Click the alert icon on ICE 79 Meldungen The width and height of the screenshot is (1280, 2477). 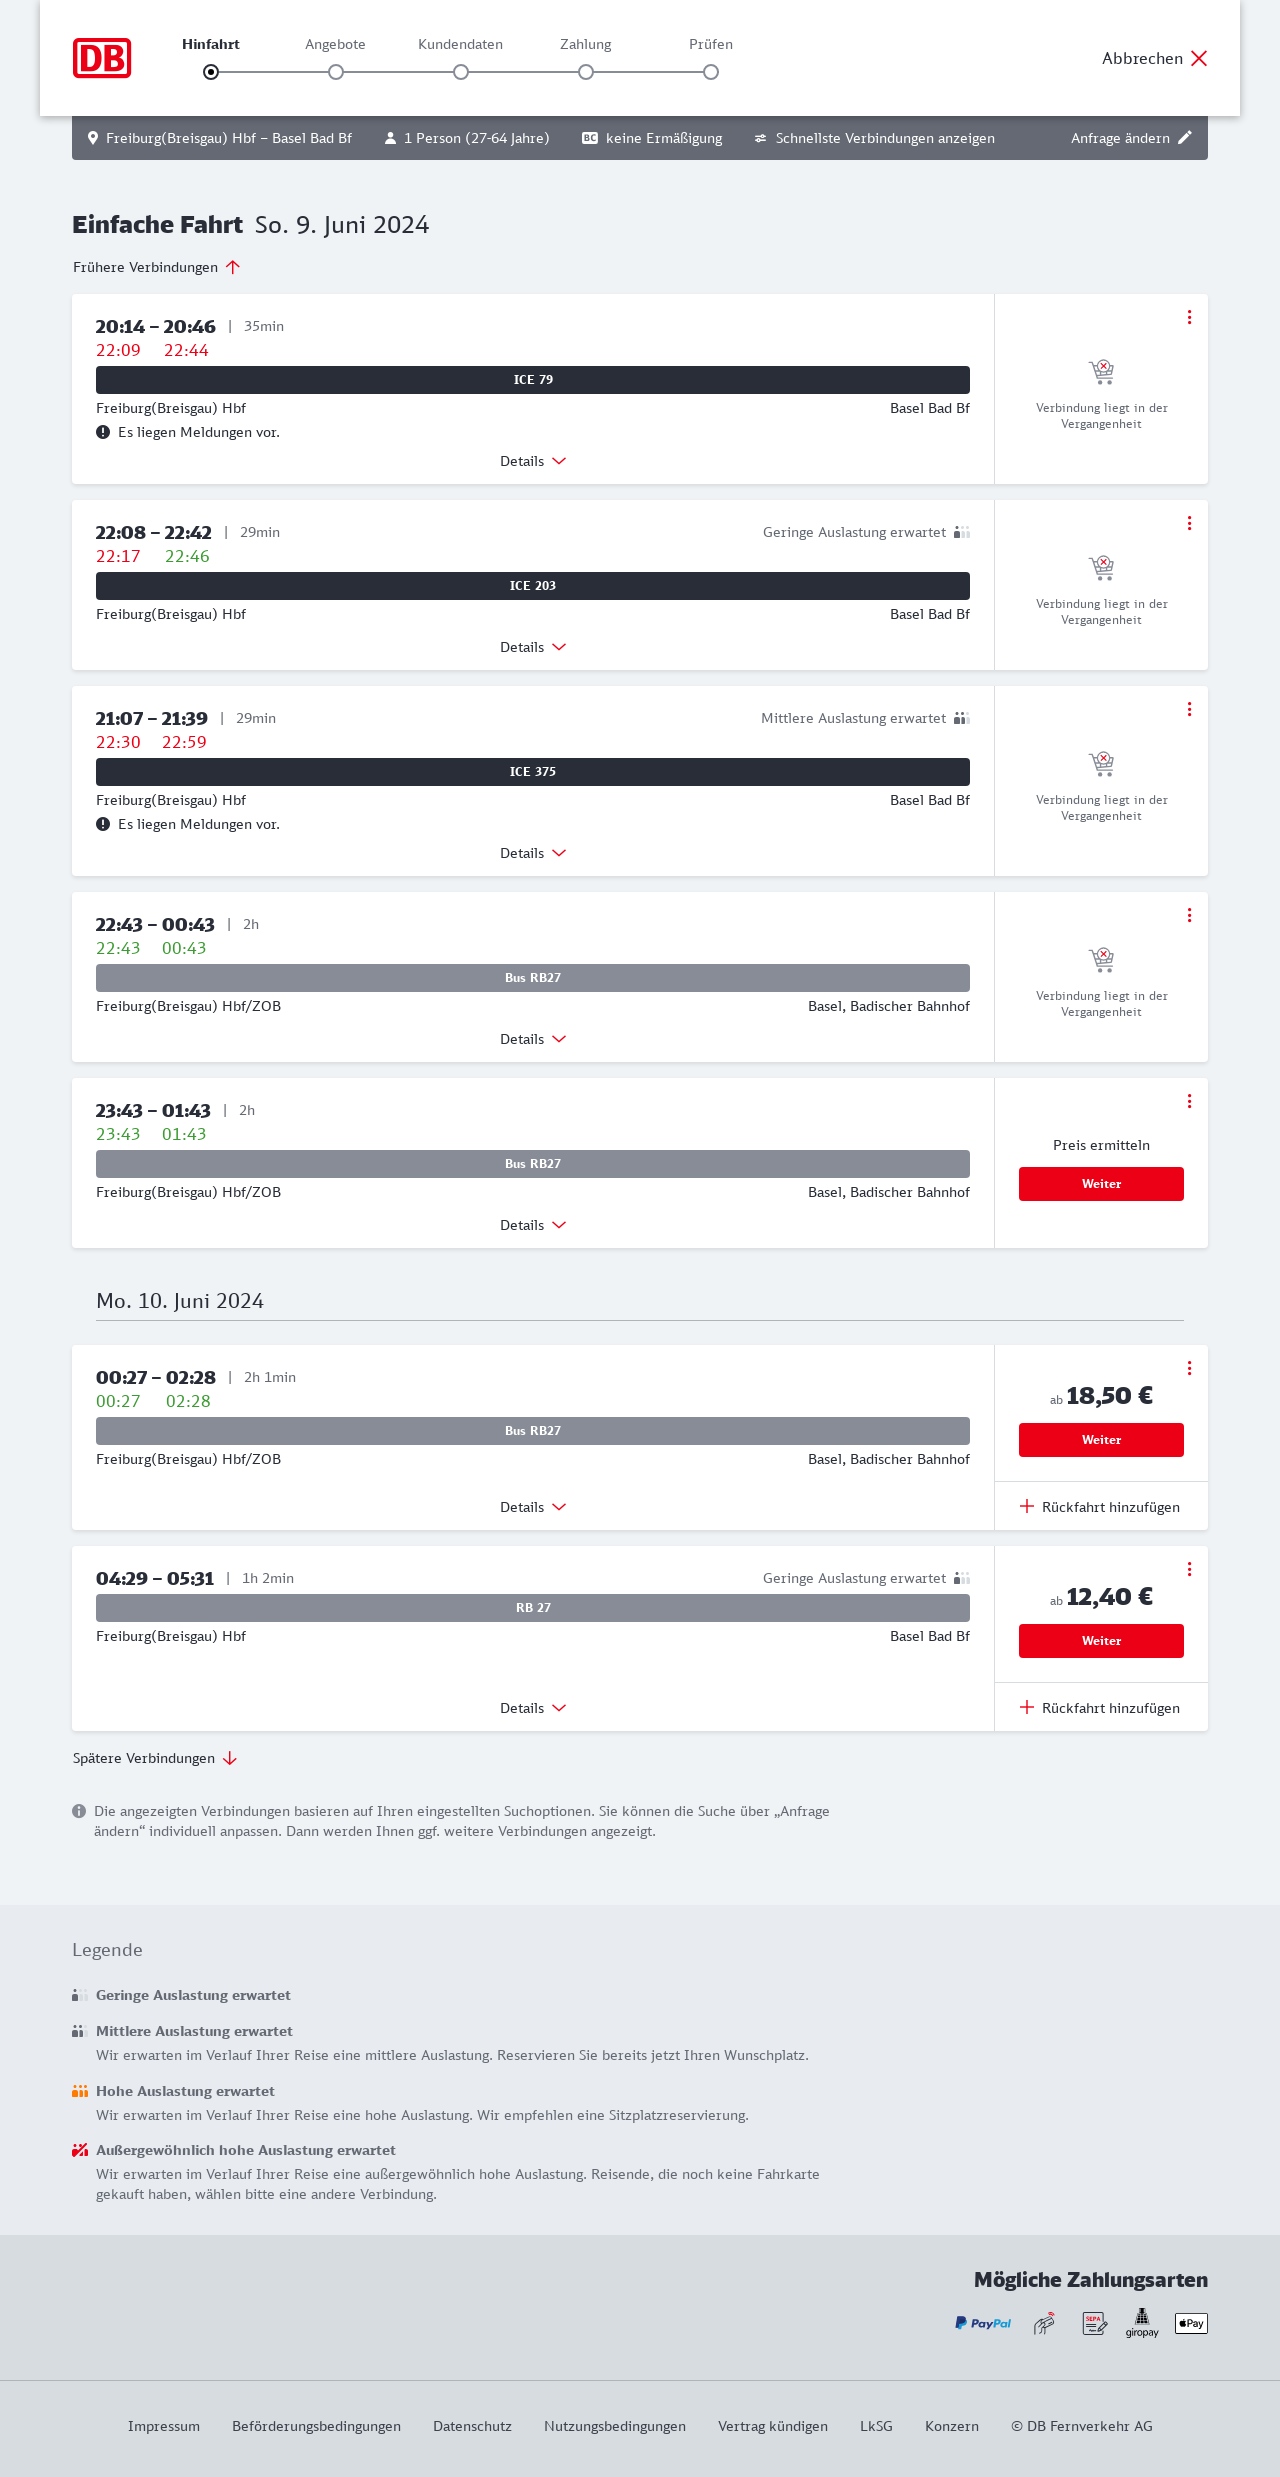103,432
